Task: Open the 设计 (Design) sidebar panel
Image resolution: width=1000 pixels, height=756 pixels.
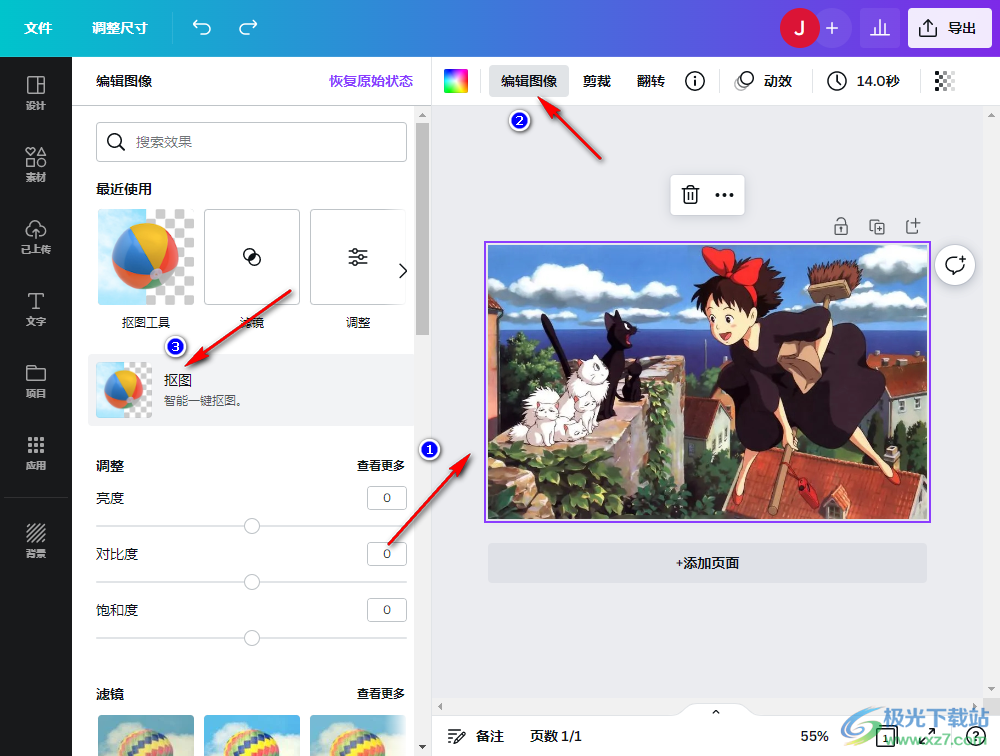Action: 36,93
